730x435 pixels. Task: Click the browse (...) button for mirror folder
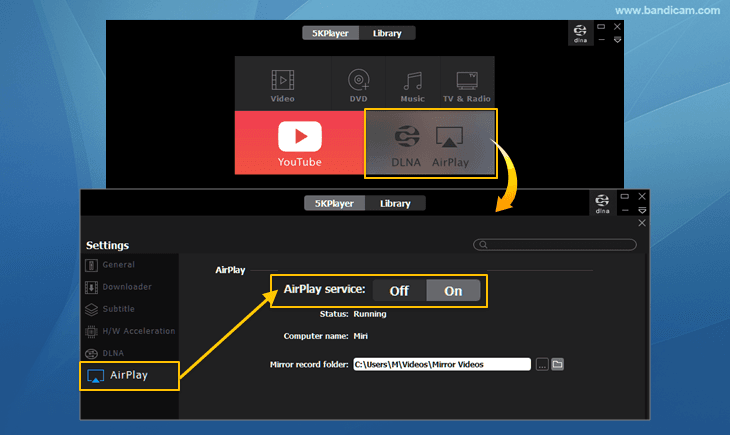(x=542, y=364)
